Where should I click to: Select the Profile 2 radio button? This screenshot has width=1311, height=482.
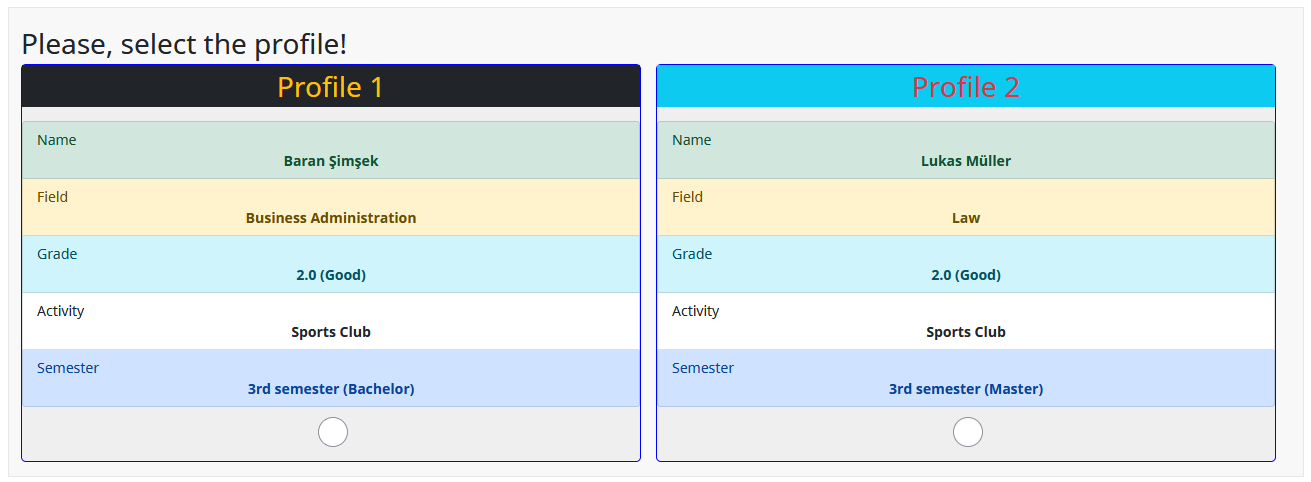point(967,432)
